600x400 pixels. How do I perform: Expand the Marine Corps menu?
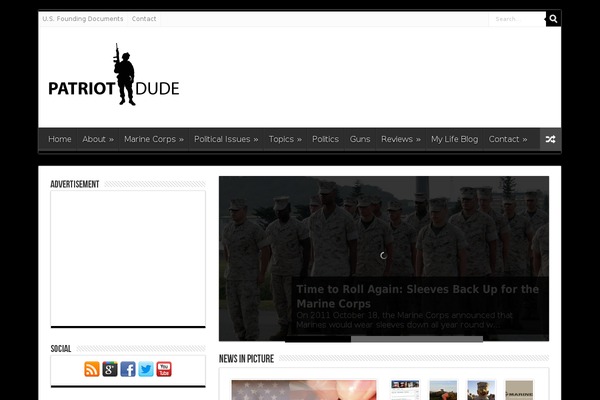coord(154,139)
